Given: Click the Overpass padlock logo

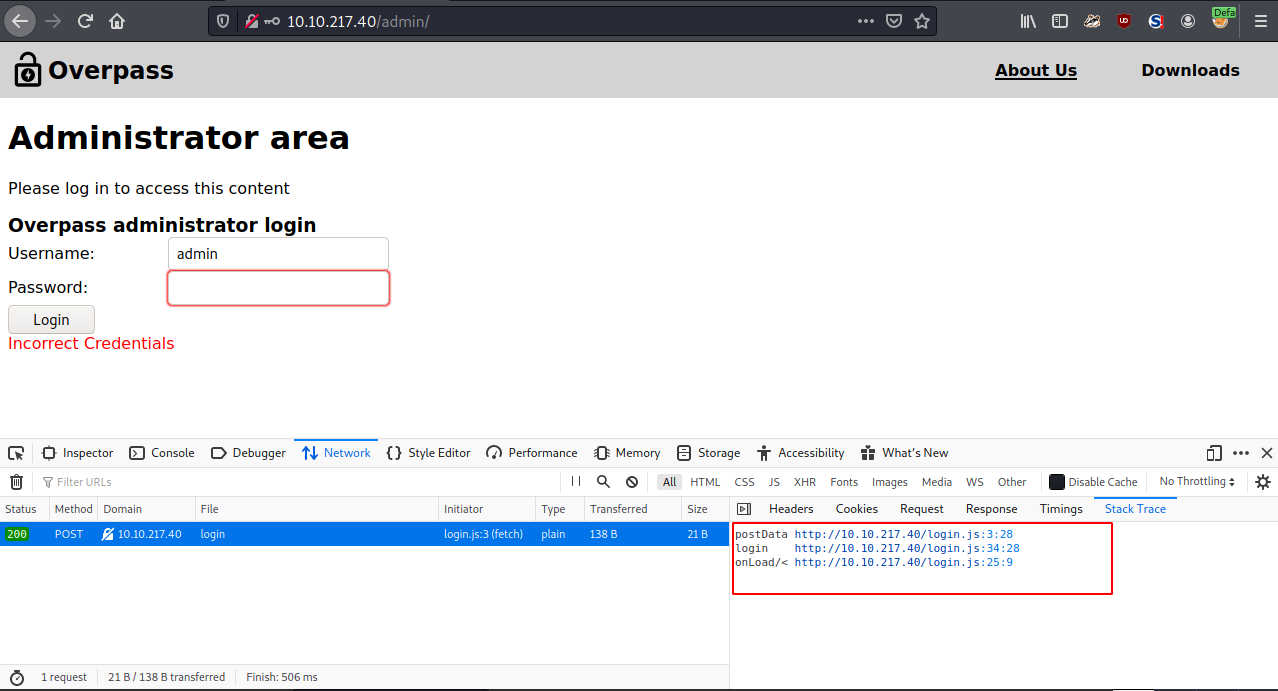Looking at the screenshot, I should (x=28, y=70).
